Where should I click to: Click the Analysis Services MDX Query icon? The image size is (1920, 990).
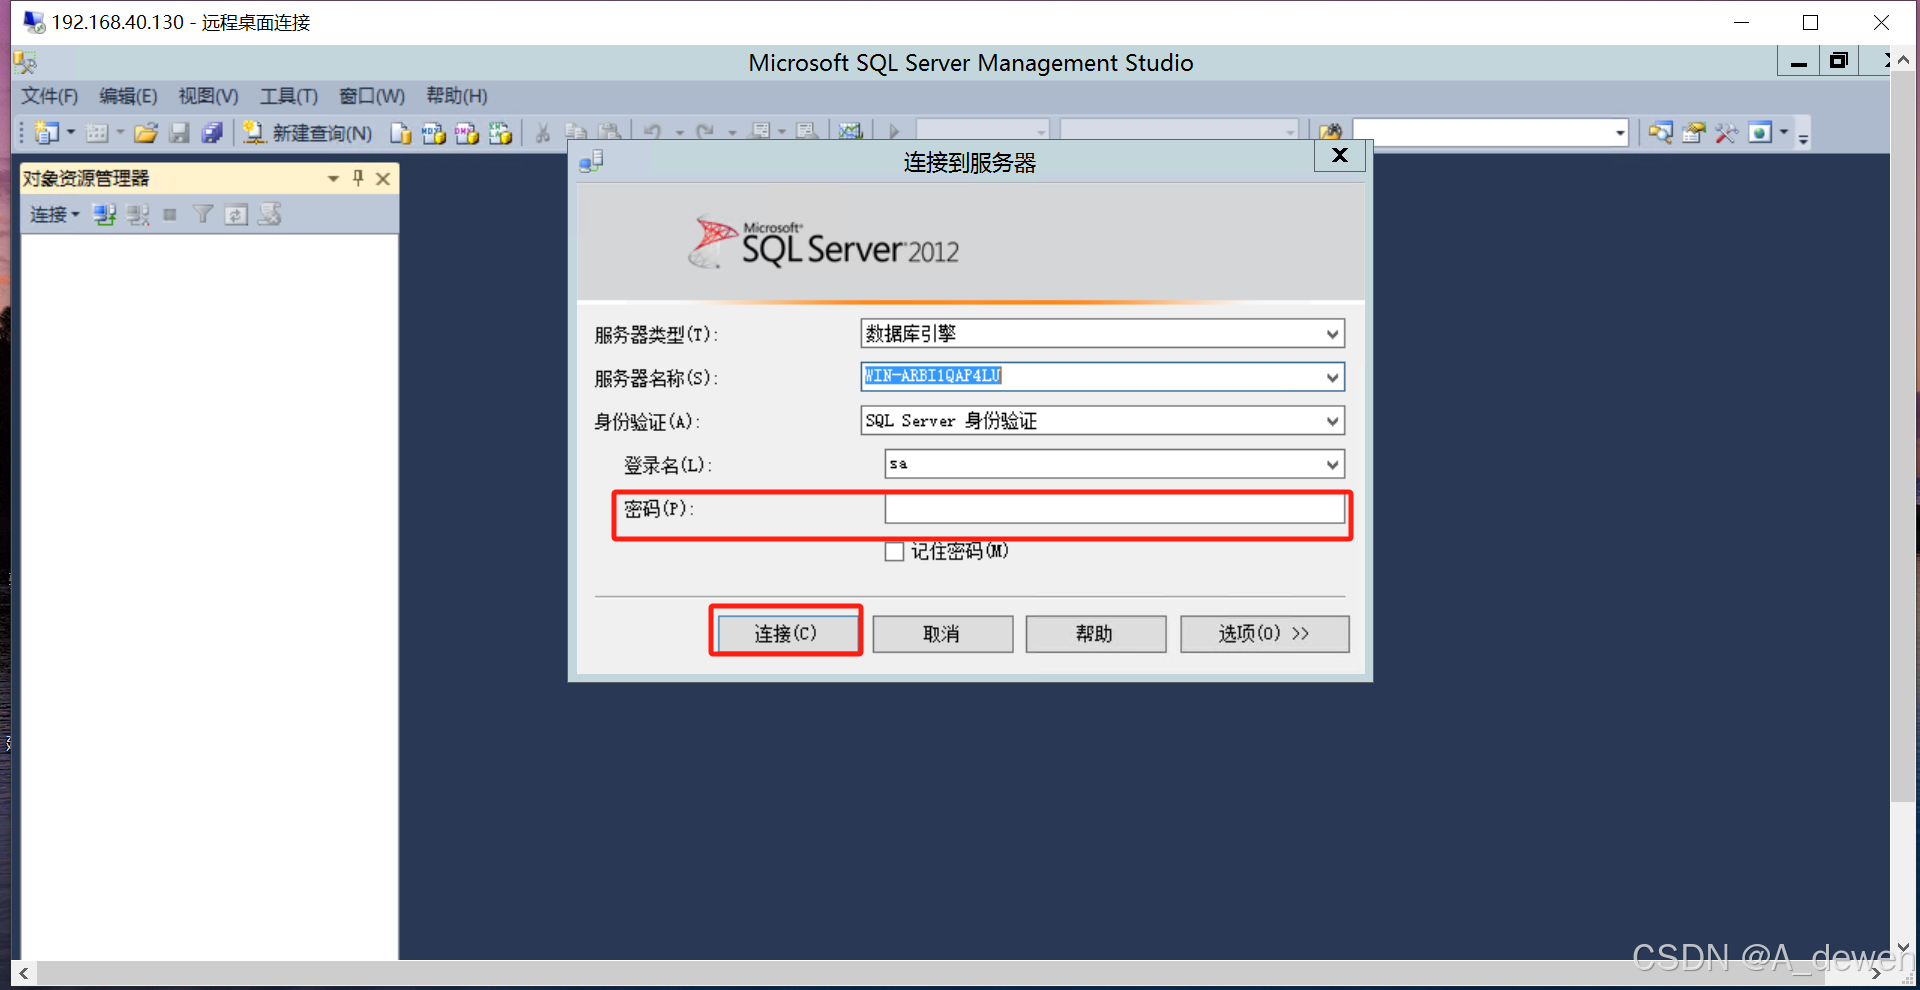point(434,132)
